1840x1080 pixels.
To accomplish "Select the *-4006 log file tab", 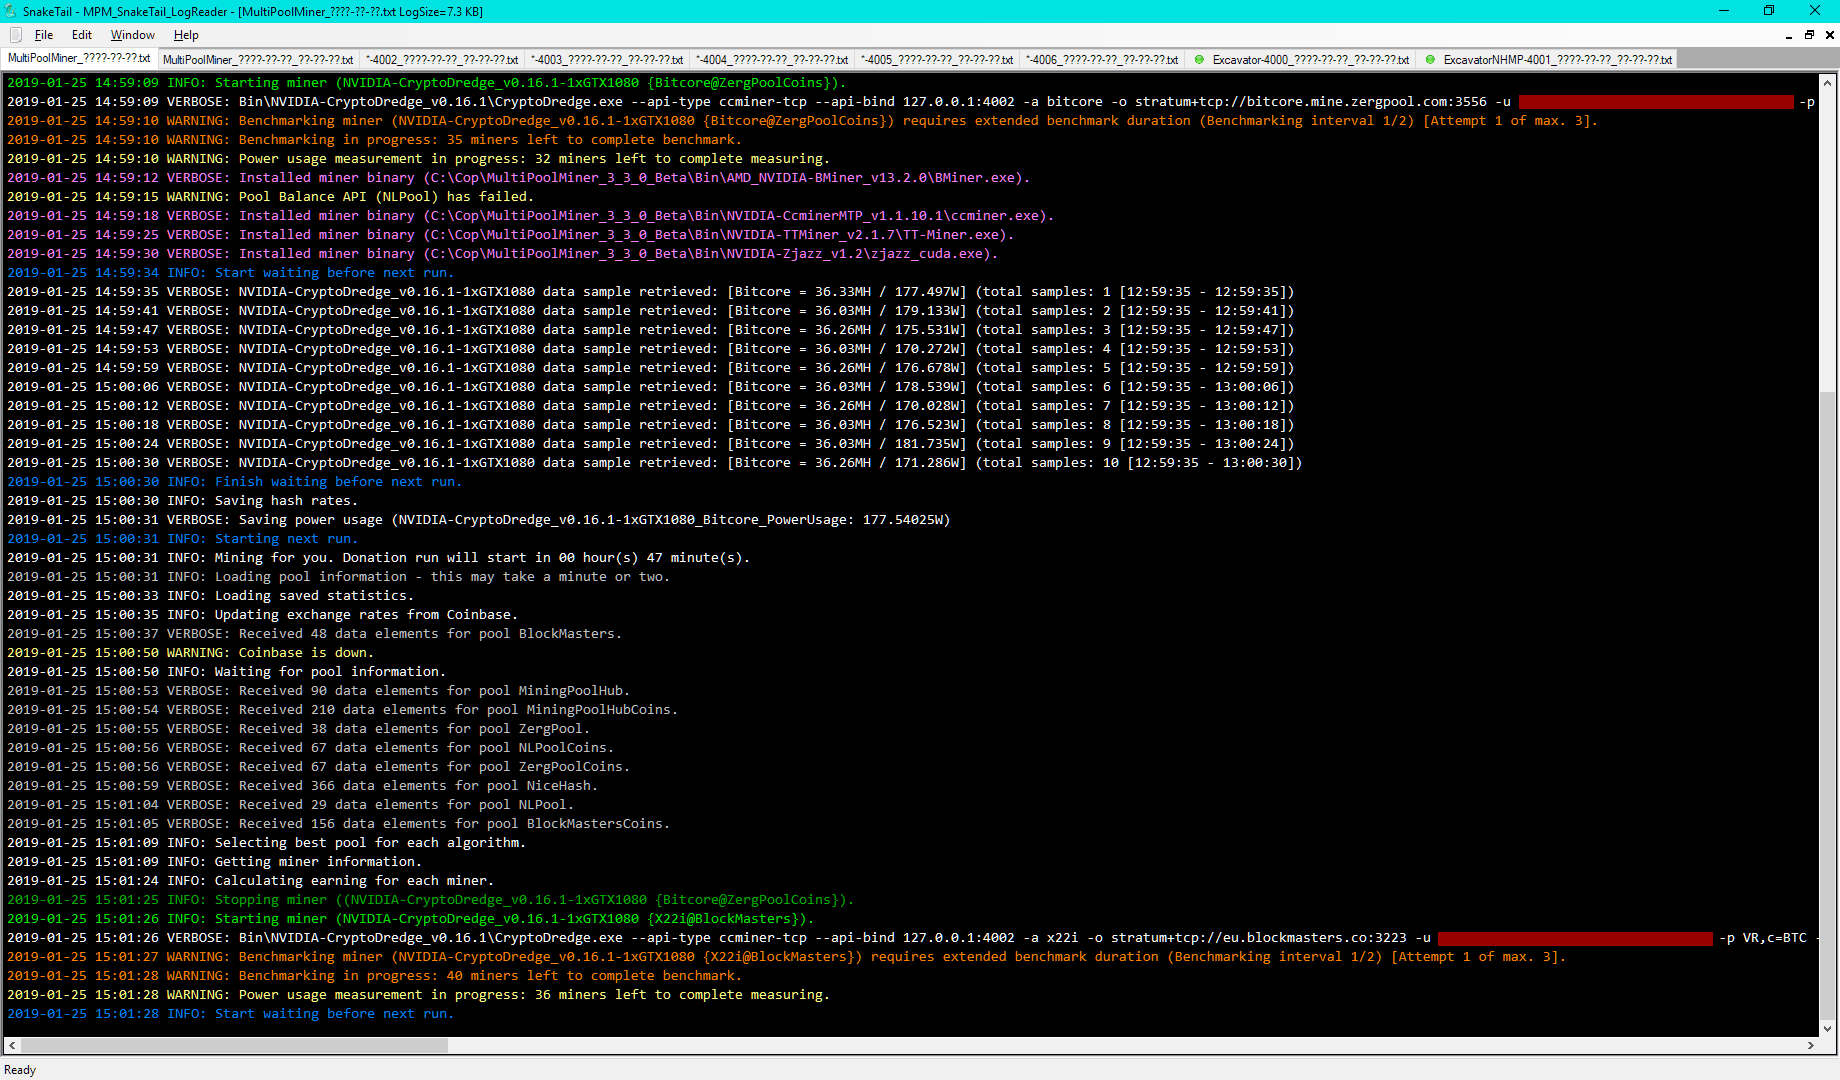I will pyautogui.click(x=1101, y=58).
